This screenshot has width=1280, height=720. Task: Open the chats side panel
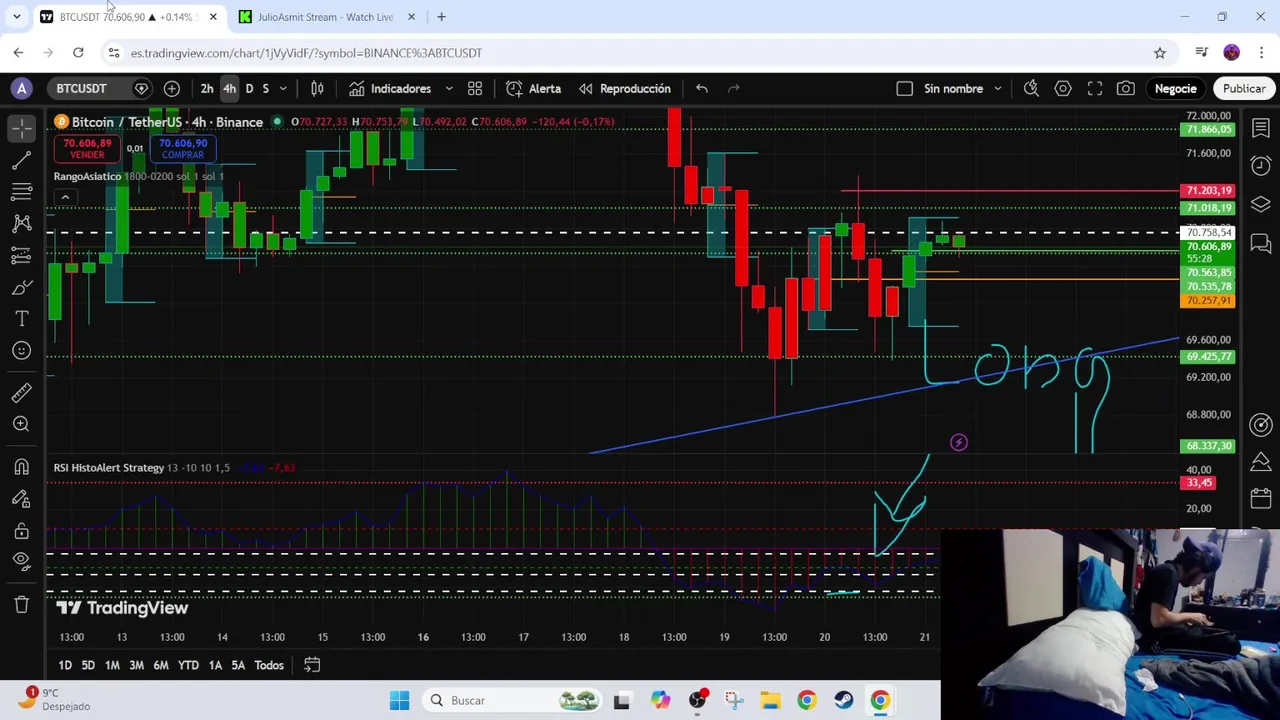click(x=1261, y=243)
